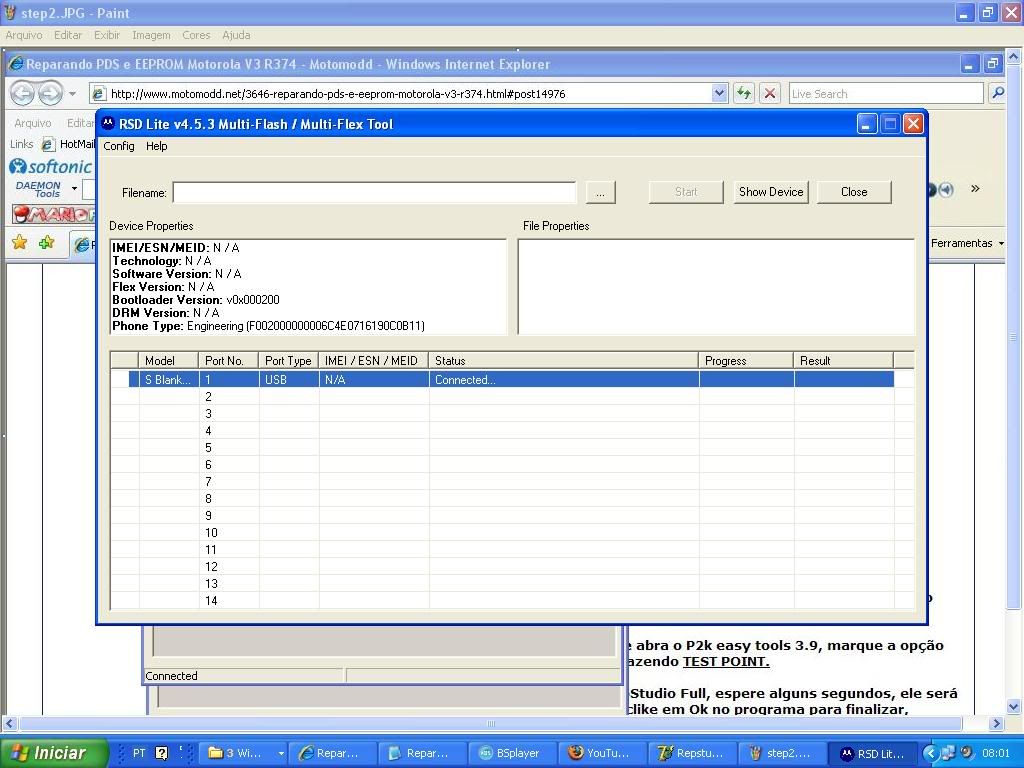The height and width of the screenshot is (768, 1024).
Task: Click the Close button in RSD Lite
Action: [854, 192]
